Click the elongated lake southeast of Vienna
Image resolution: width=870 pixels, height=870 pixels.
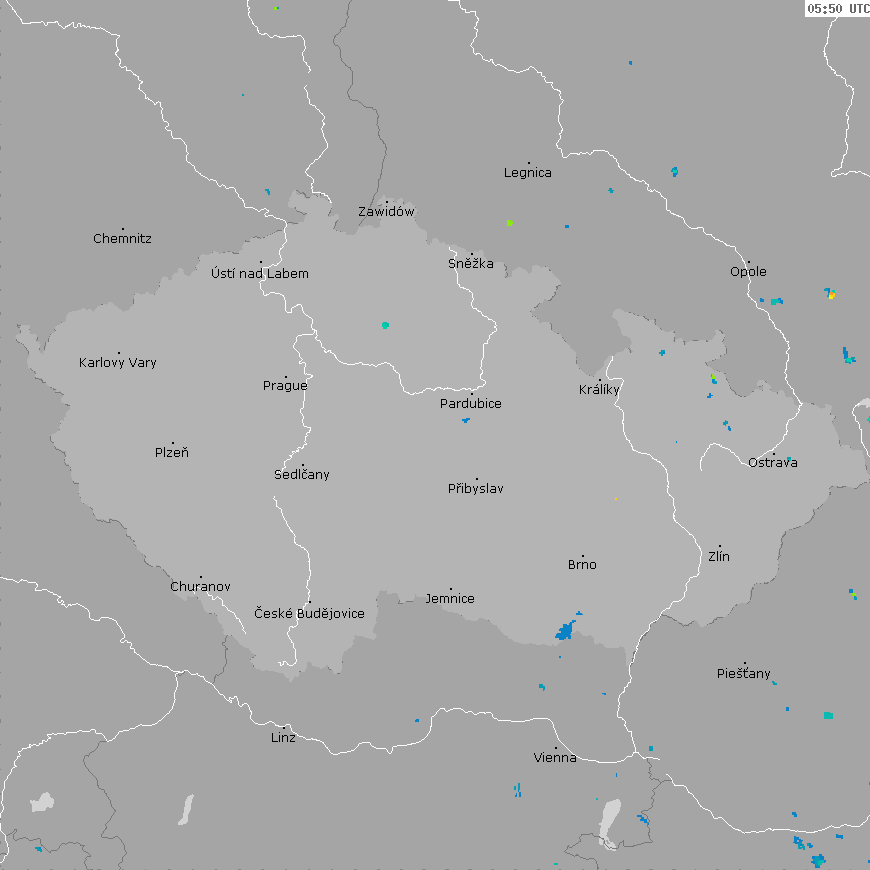pyautogui.click(x=609, y=822)
